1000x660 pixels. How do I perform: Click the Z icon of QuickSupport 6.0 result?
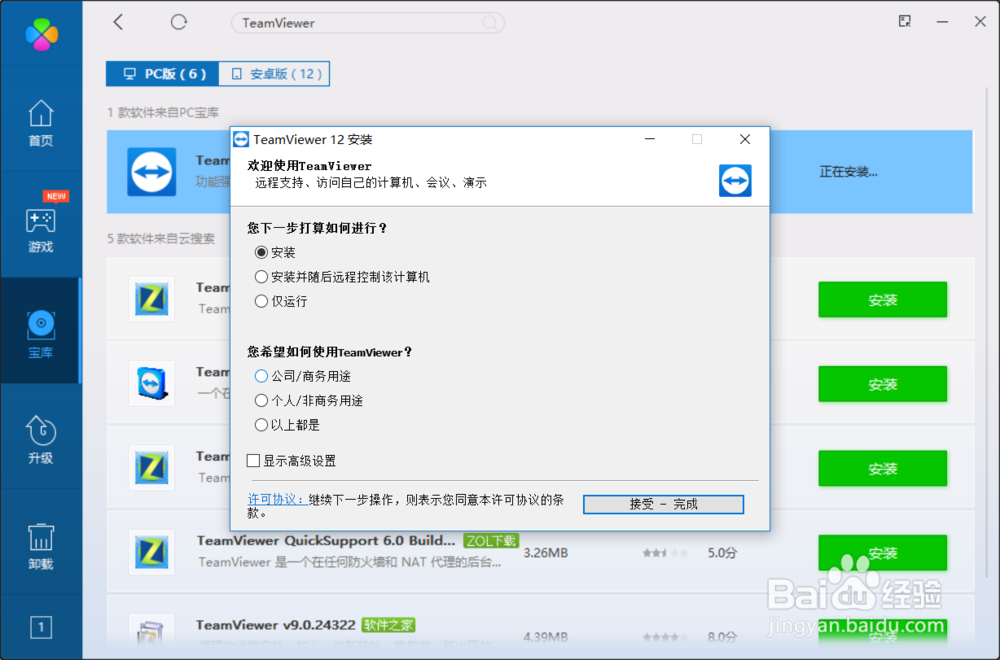point(152,552)
